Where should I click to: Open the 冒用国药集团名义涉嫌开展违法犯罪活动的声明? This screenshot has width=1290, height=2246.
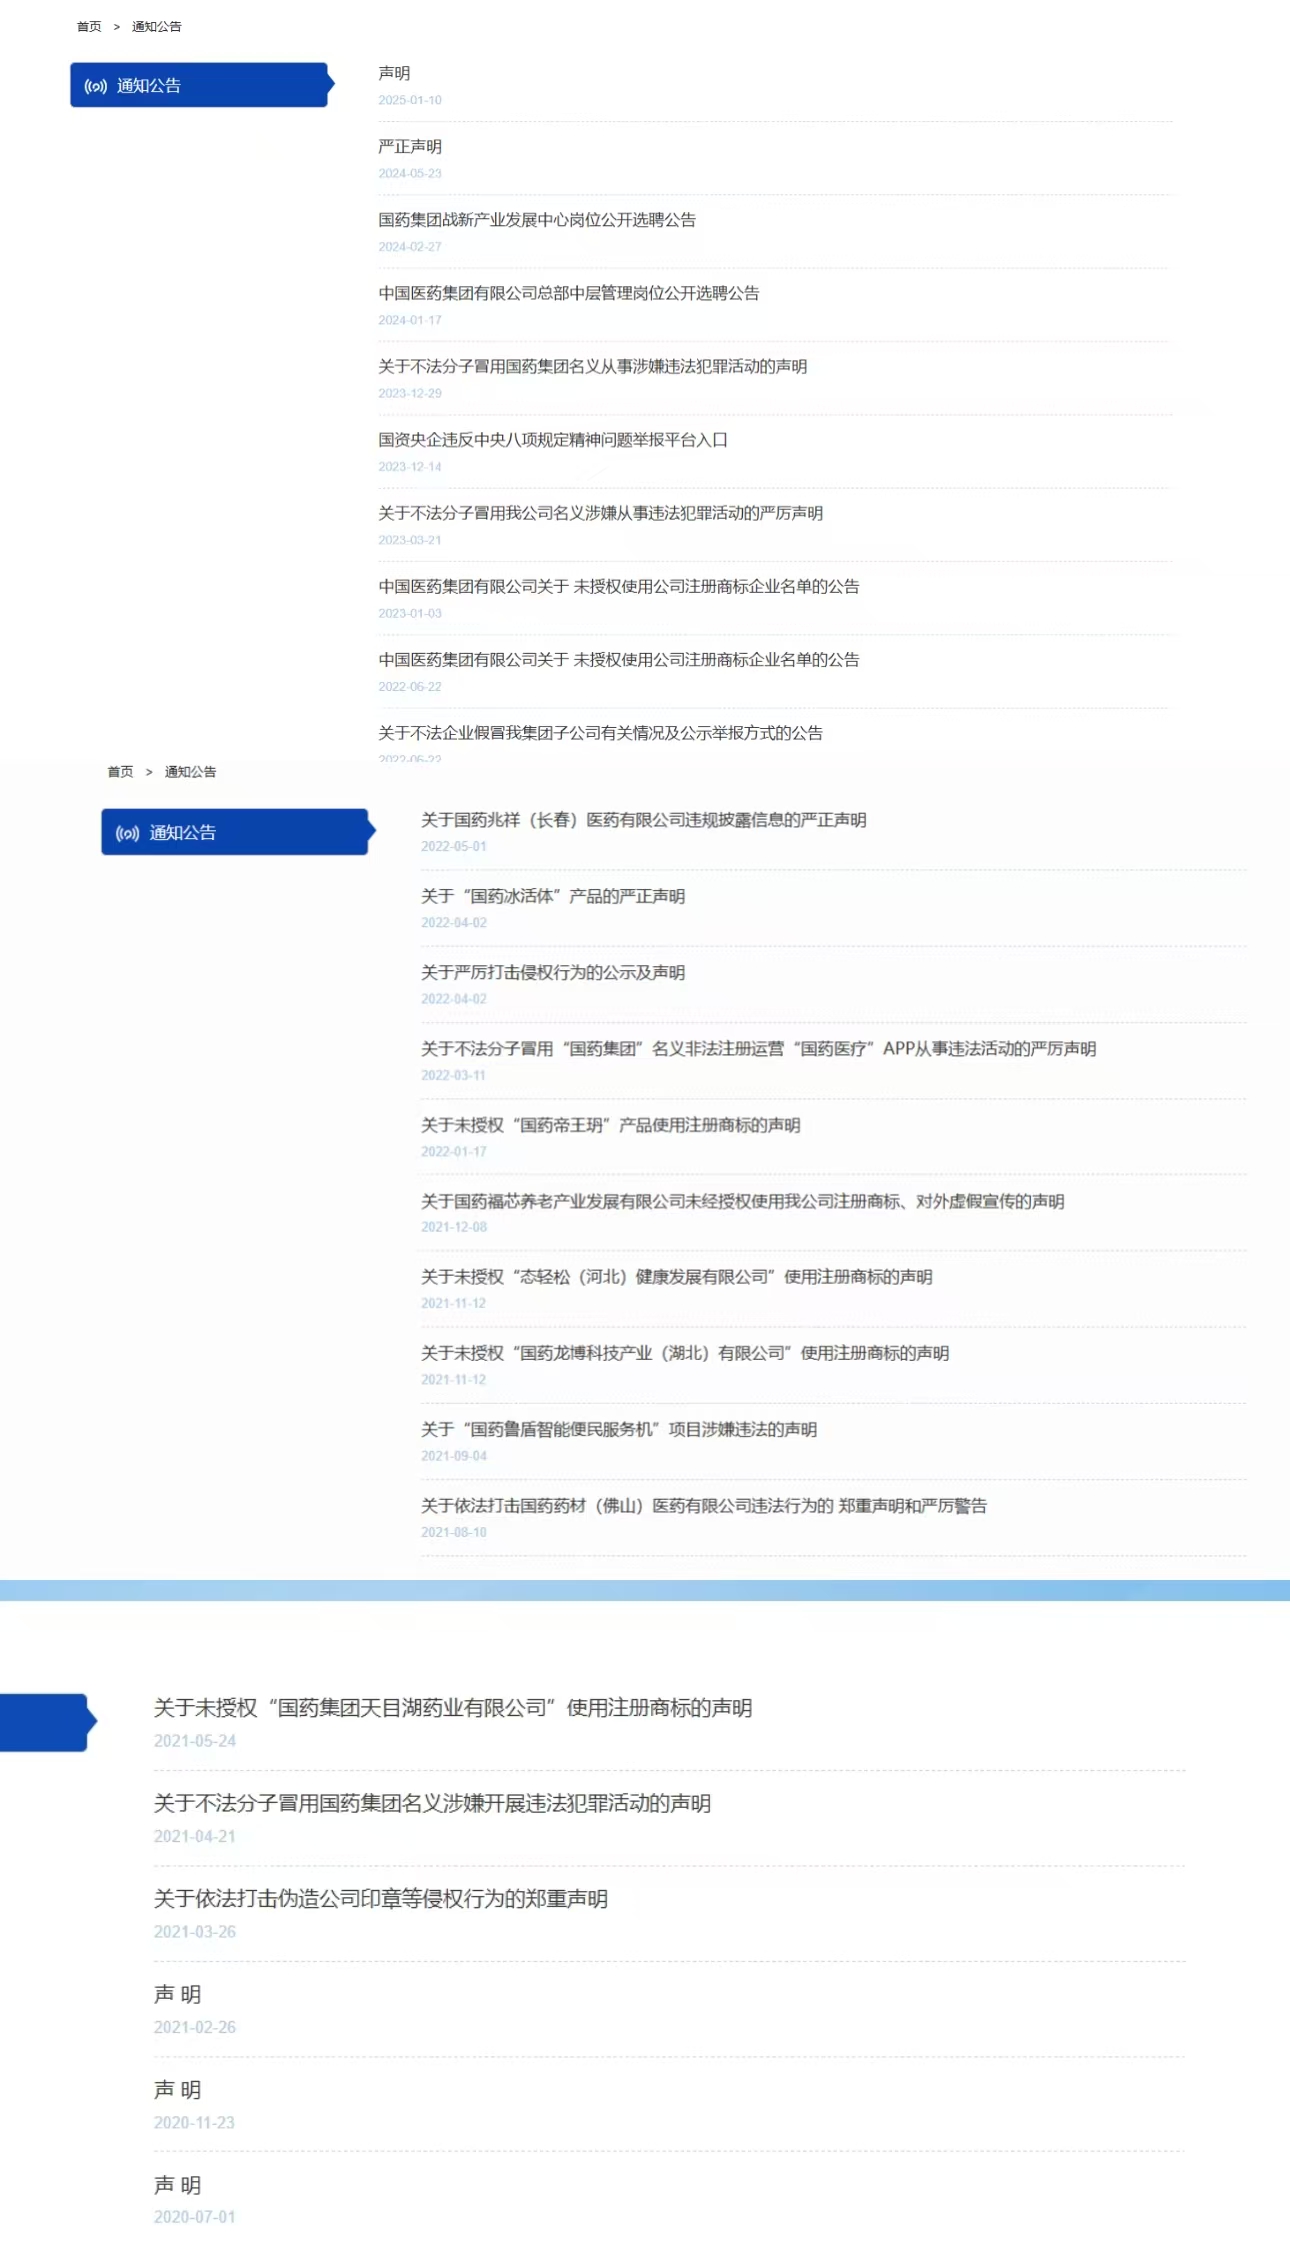coord(433,1803)
